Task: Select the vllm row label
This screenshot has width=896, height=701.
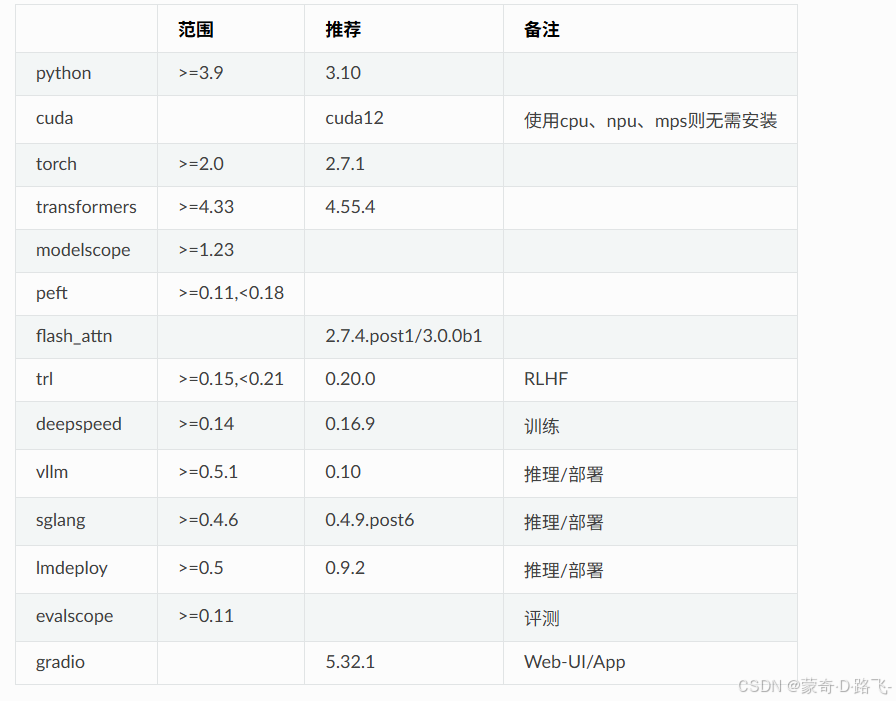Action: click(51, 472)
